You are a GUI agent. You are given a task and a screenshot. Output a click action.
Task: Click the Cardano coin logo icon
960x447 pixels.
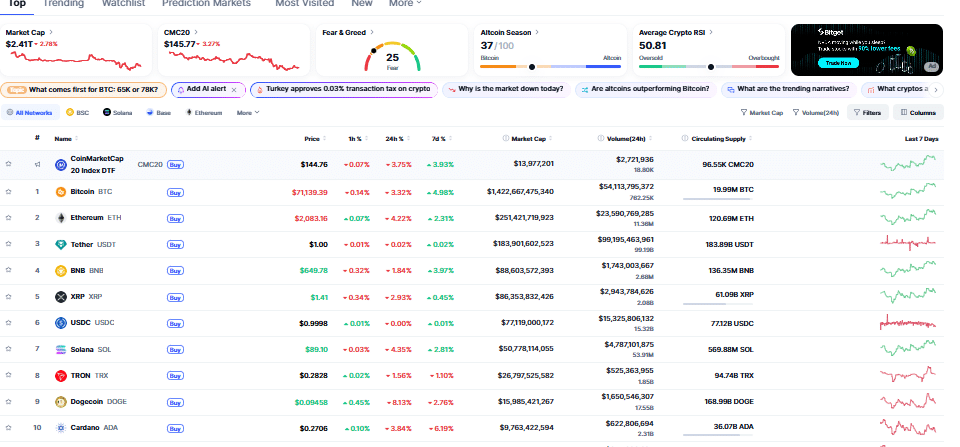point(61,428)
